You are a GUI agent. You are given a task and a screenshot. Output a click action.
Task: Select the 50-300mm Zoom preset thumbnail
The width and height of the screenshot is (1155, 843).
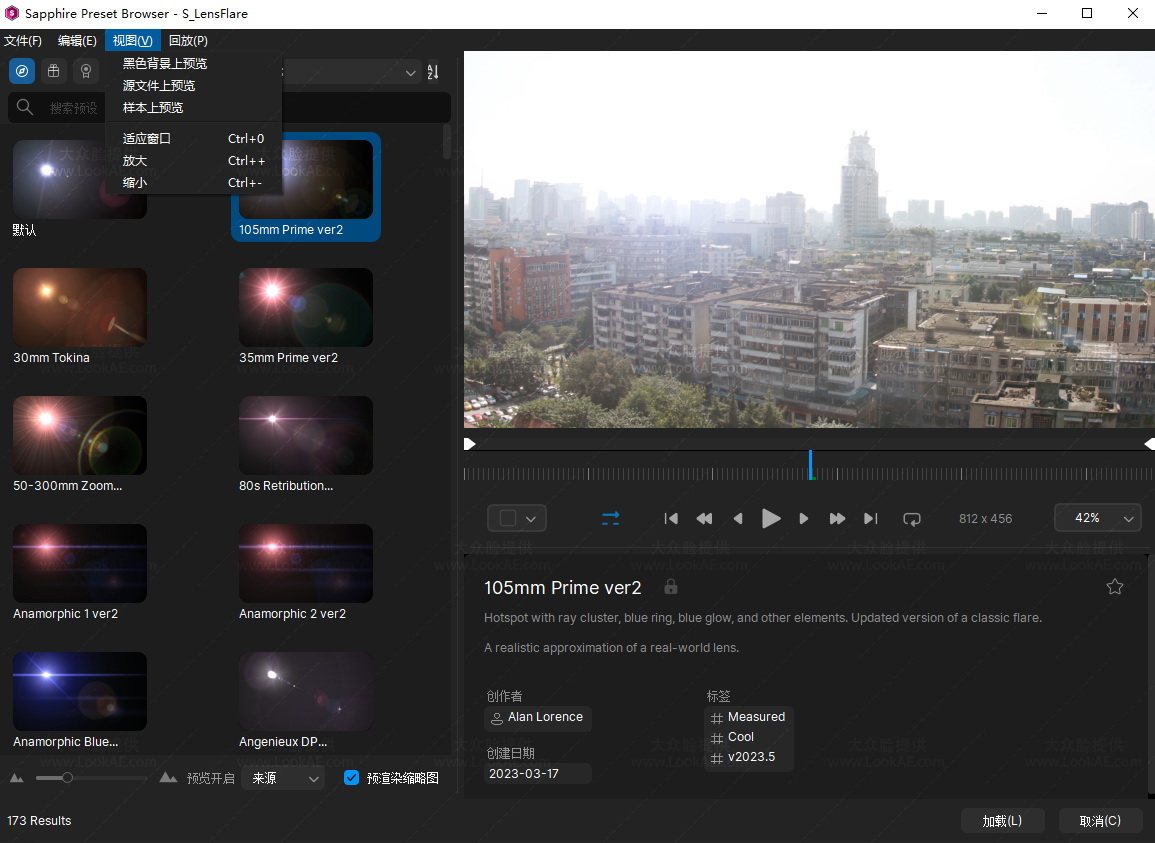coord(80,436)
